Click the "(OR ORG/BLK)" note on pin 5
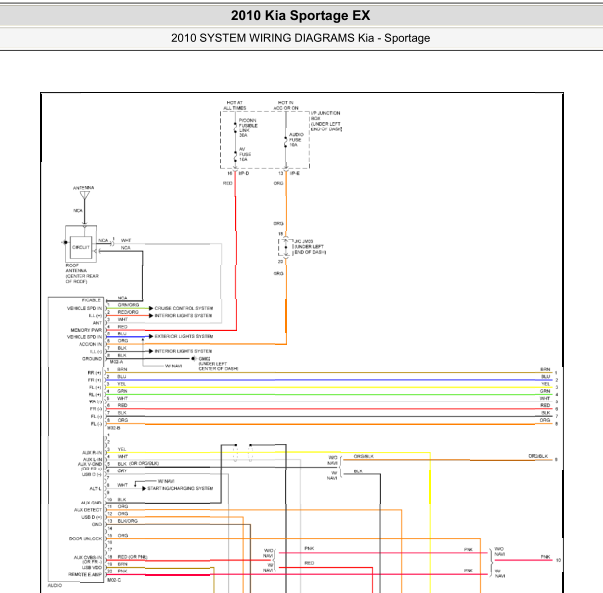 (x=144, y=464)
